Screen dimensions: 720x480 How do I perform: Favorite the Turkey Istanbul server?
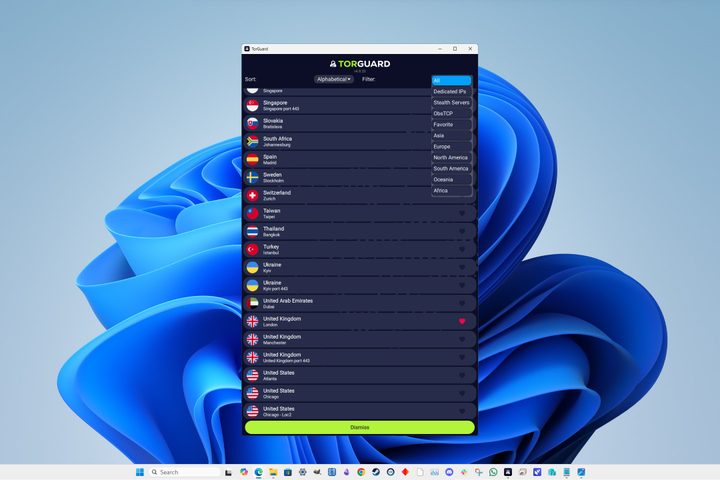(x=462, y=249)
